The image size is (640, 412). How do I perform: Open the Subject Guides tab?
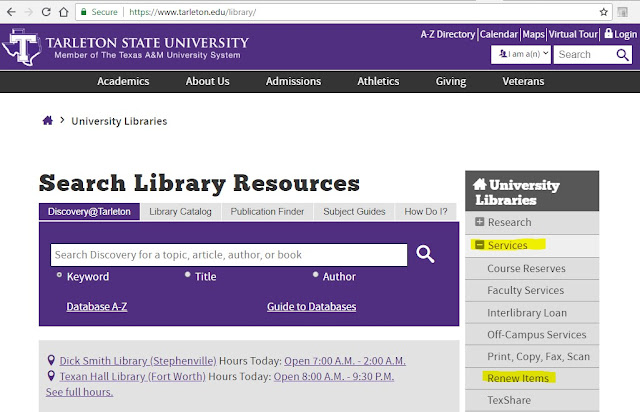pyautogui.click(x=354, y=212)
